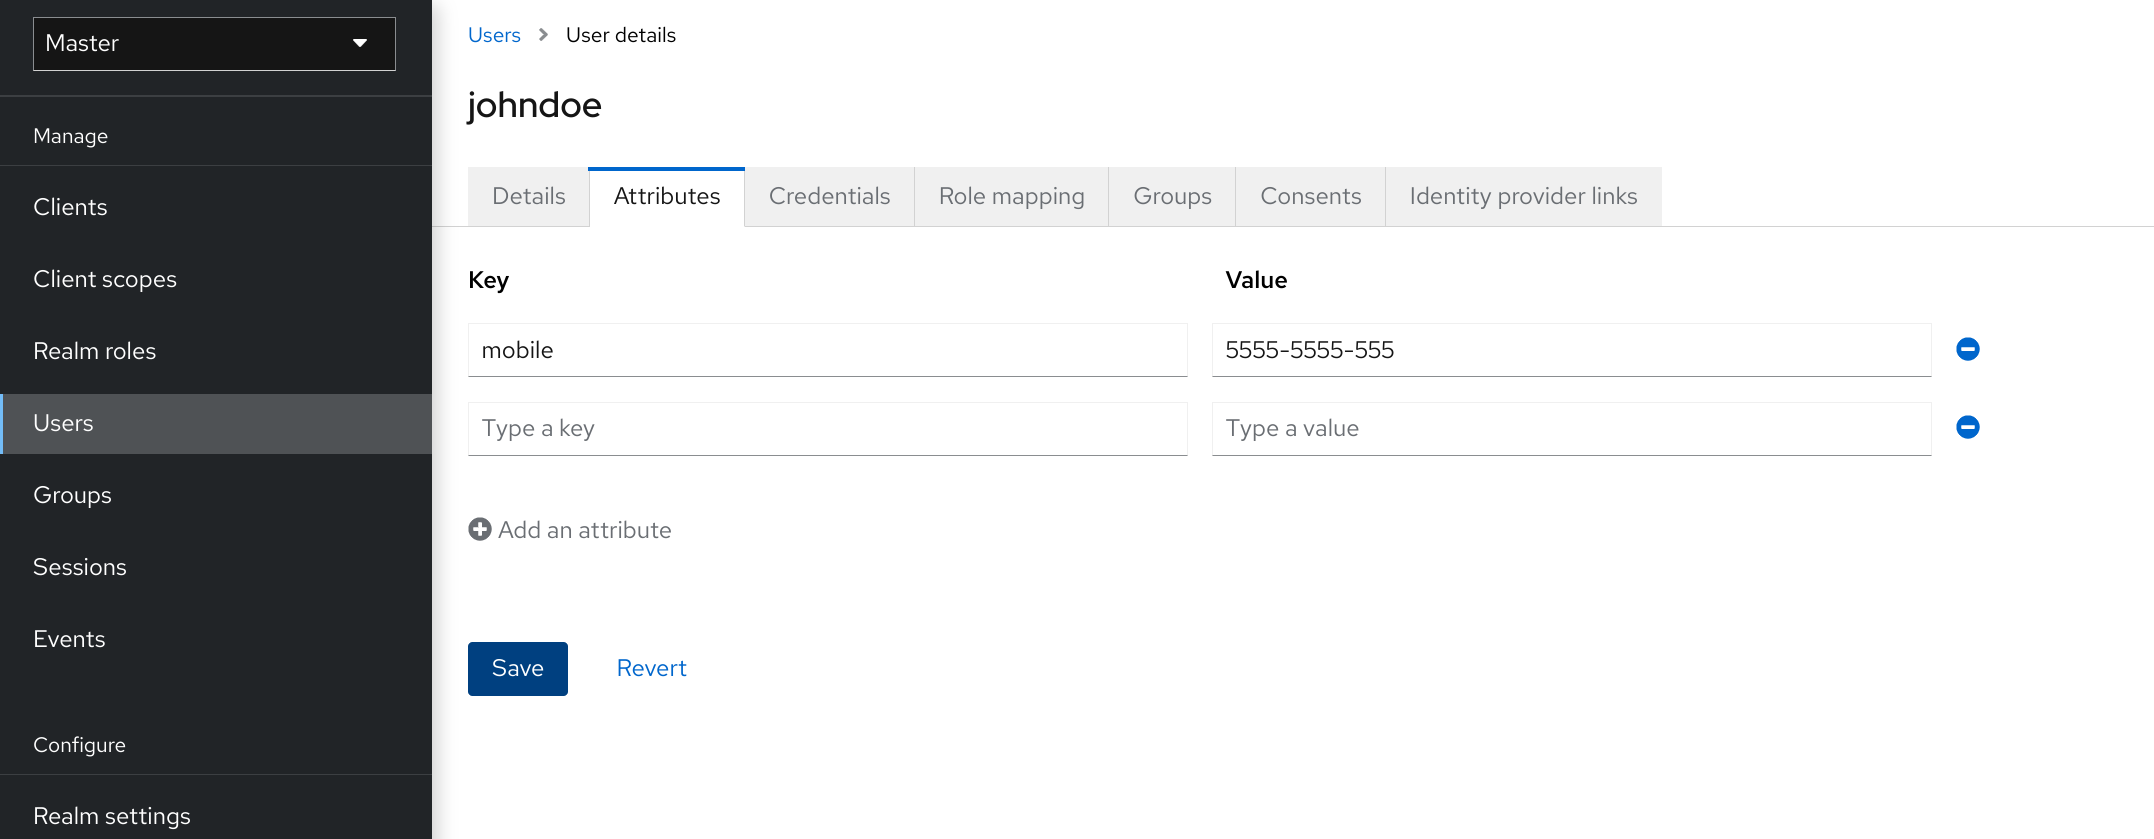Open Sessions page

pos(216,567)
